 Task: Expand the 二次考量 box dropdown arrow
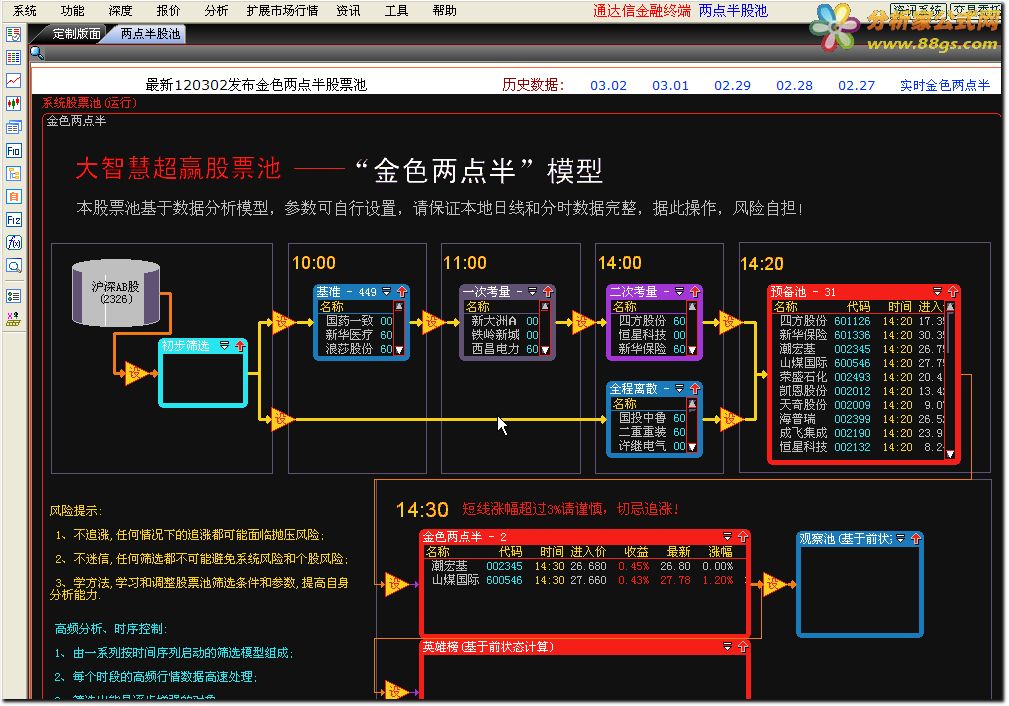tap(679, 292)
